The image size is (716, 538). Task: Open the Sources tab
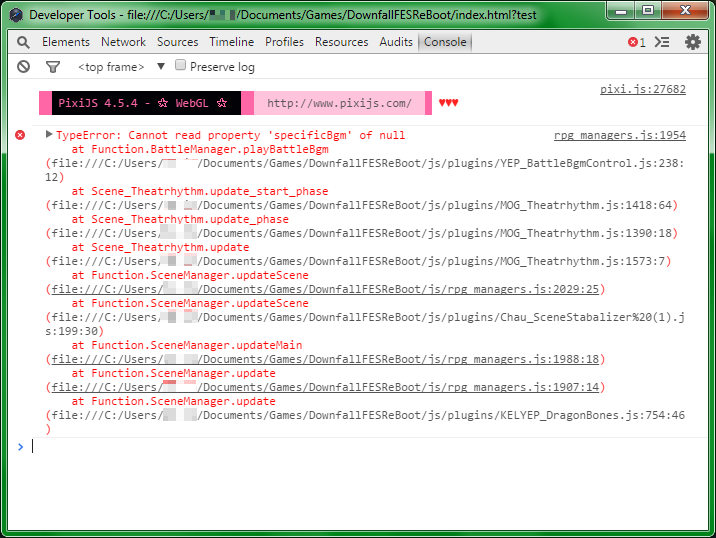click(178, 42)
